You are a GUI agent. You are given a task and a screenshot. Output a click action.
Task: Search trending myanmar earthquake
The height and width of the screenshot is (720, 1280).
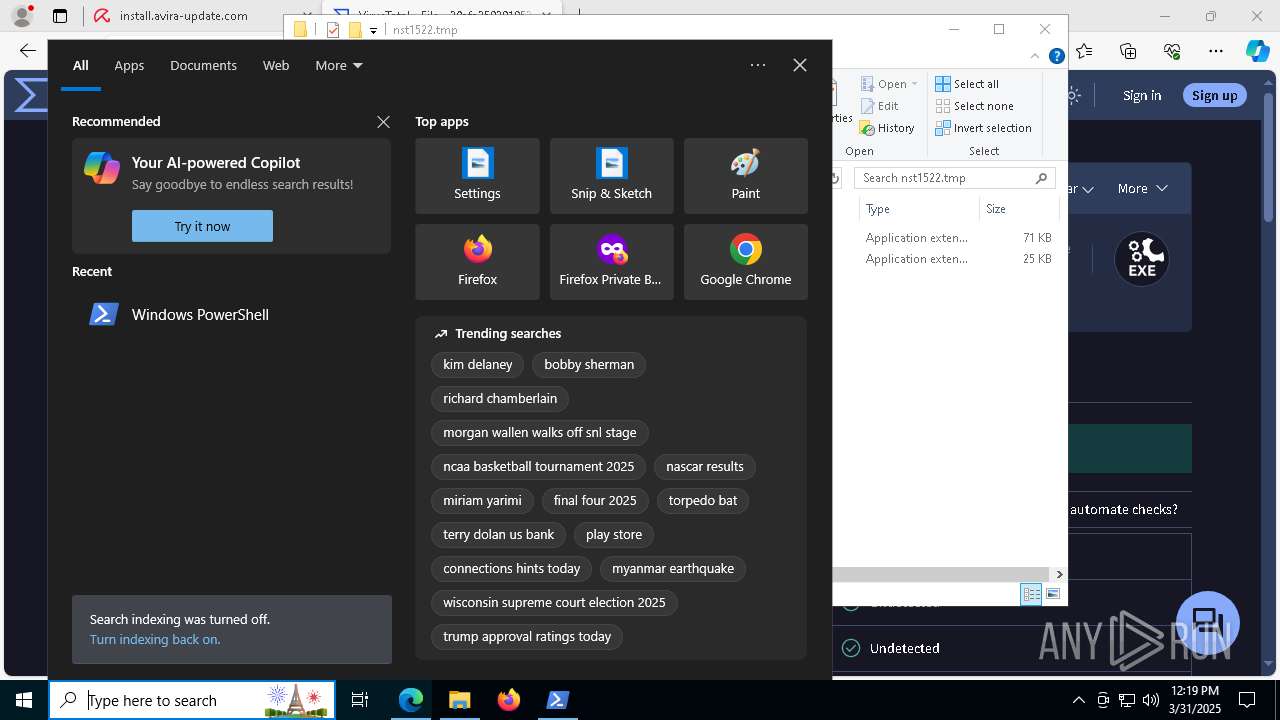pos(673,568)
